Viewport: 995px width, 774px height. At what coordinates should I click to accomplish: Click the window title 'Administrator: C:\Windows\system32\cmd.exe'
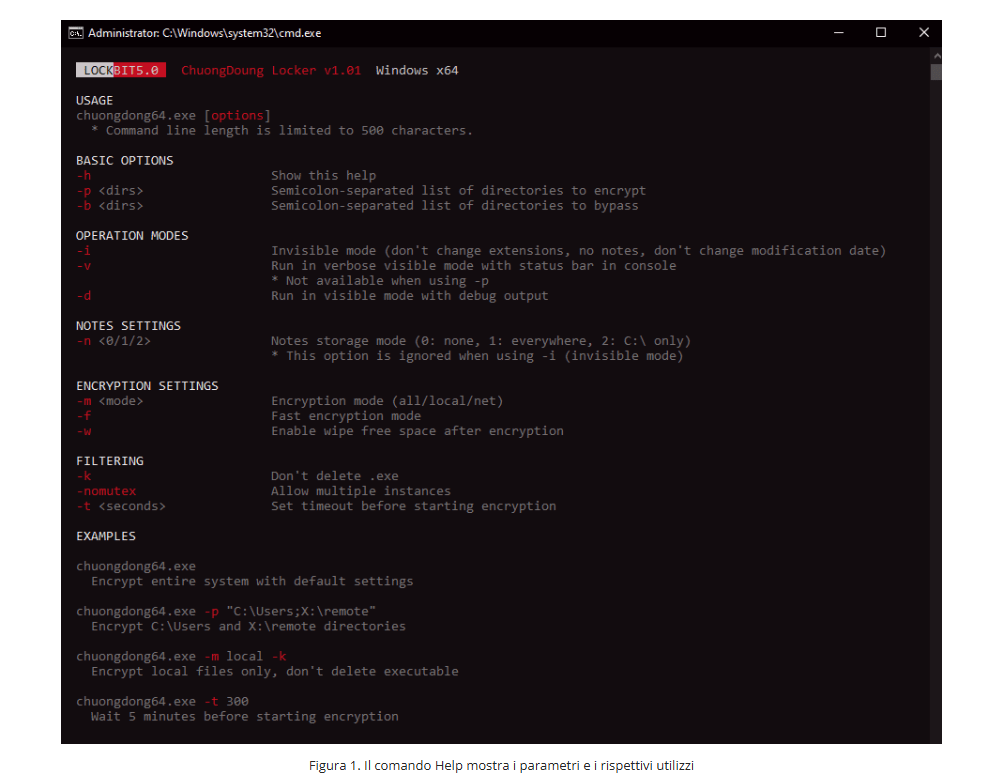[204, 33]
